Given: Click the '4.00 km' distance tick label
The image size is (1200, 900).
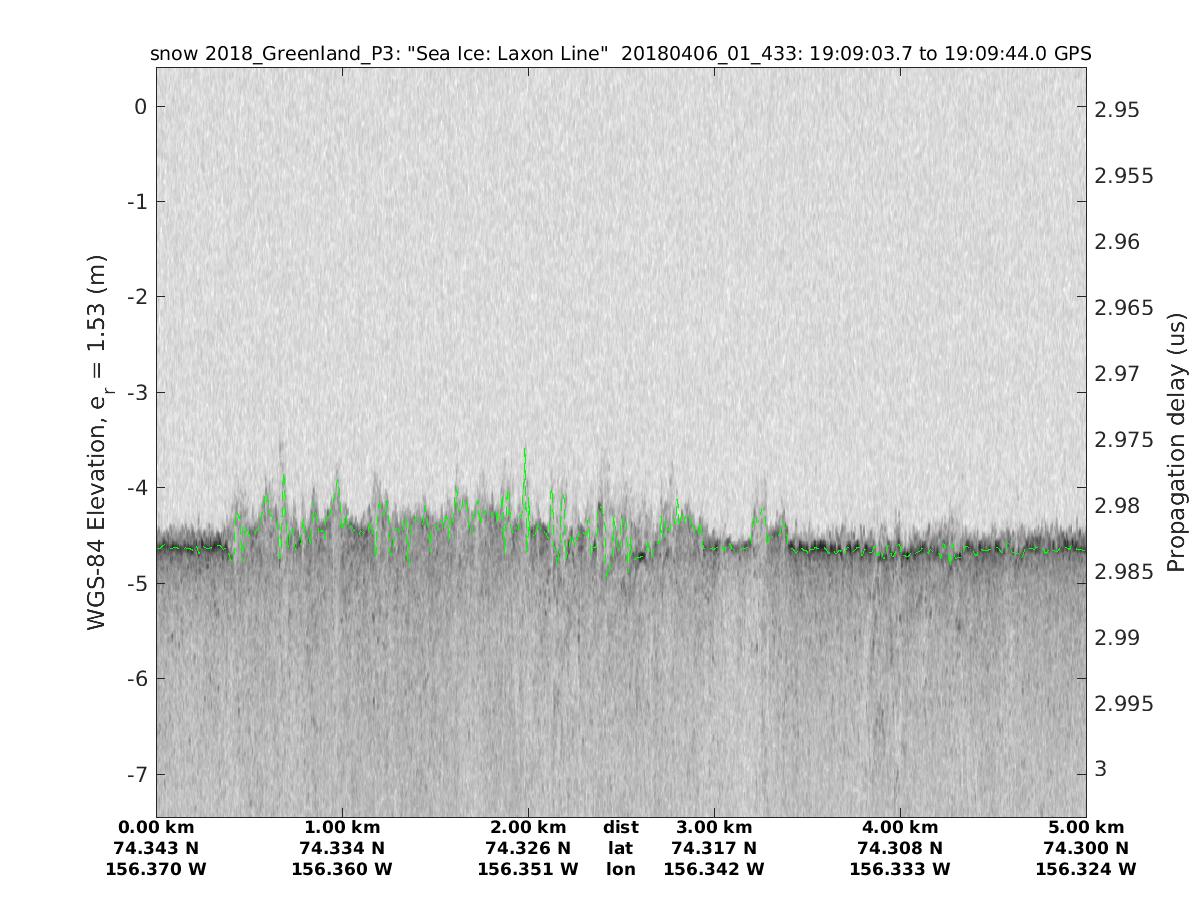Looking at the screenshot, I should (x=900, y=827).
